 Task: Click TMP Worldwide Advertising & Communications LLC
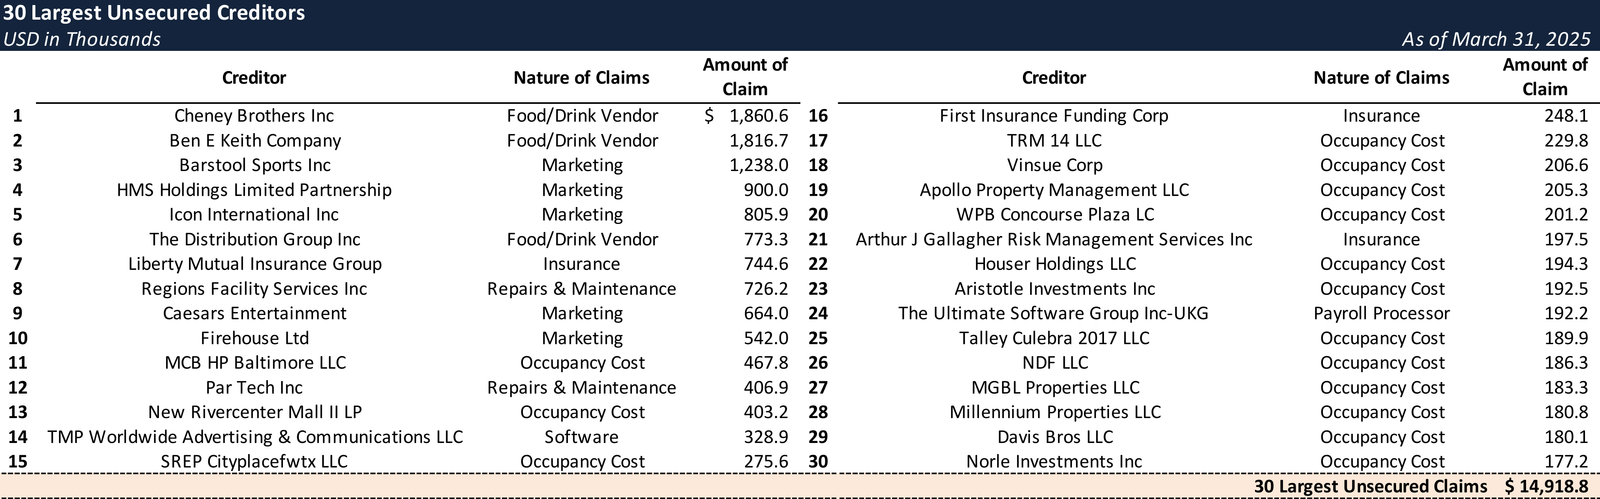click(255, 437)
